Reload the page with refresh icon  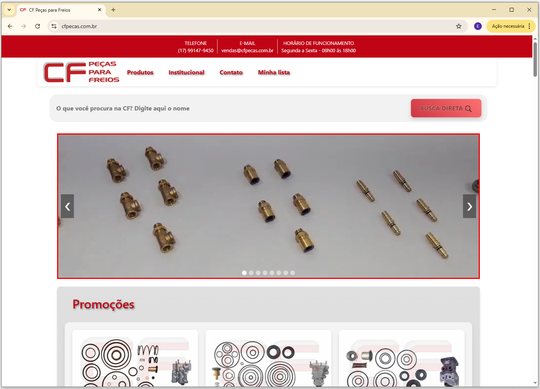pos(37,26)
